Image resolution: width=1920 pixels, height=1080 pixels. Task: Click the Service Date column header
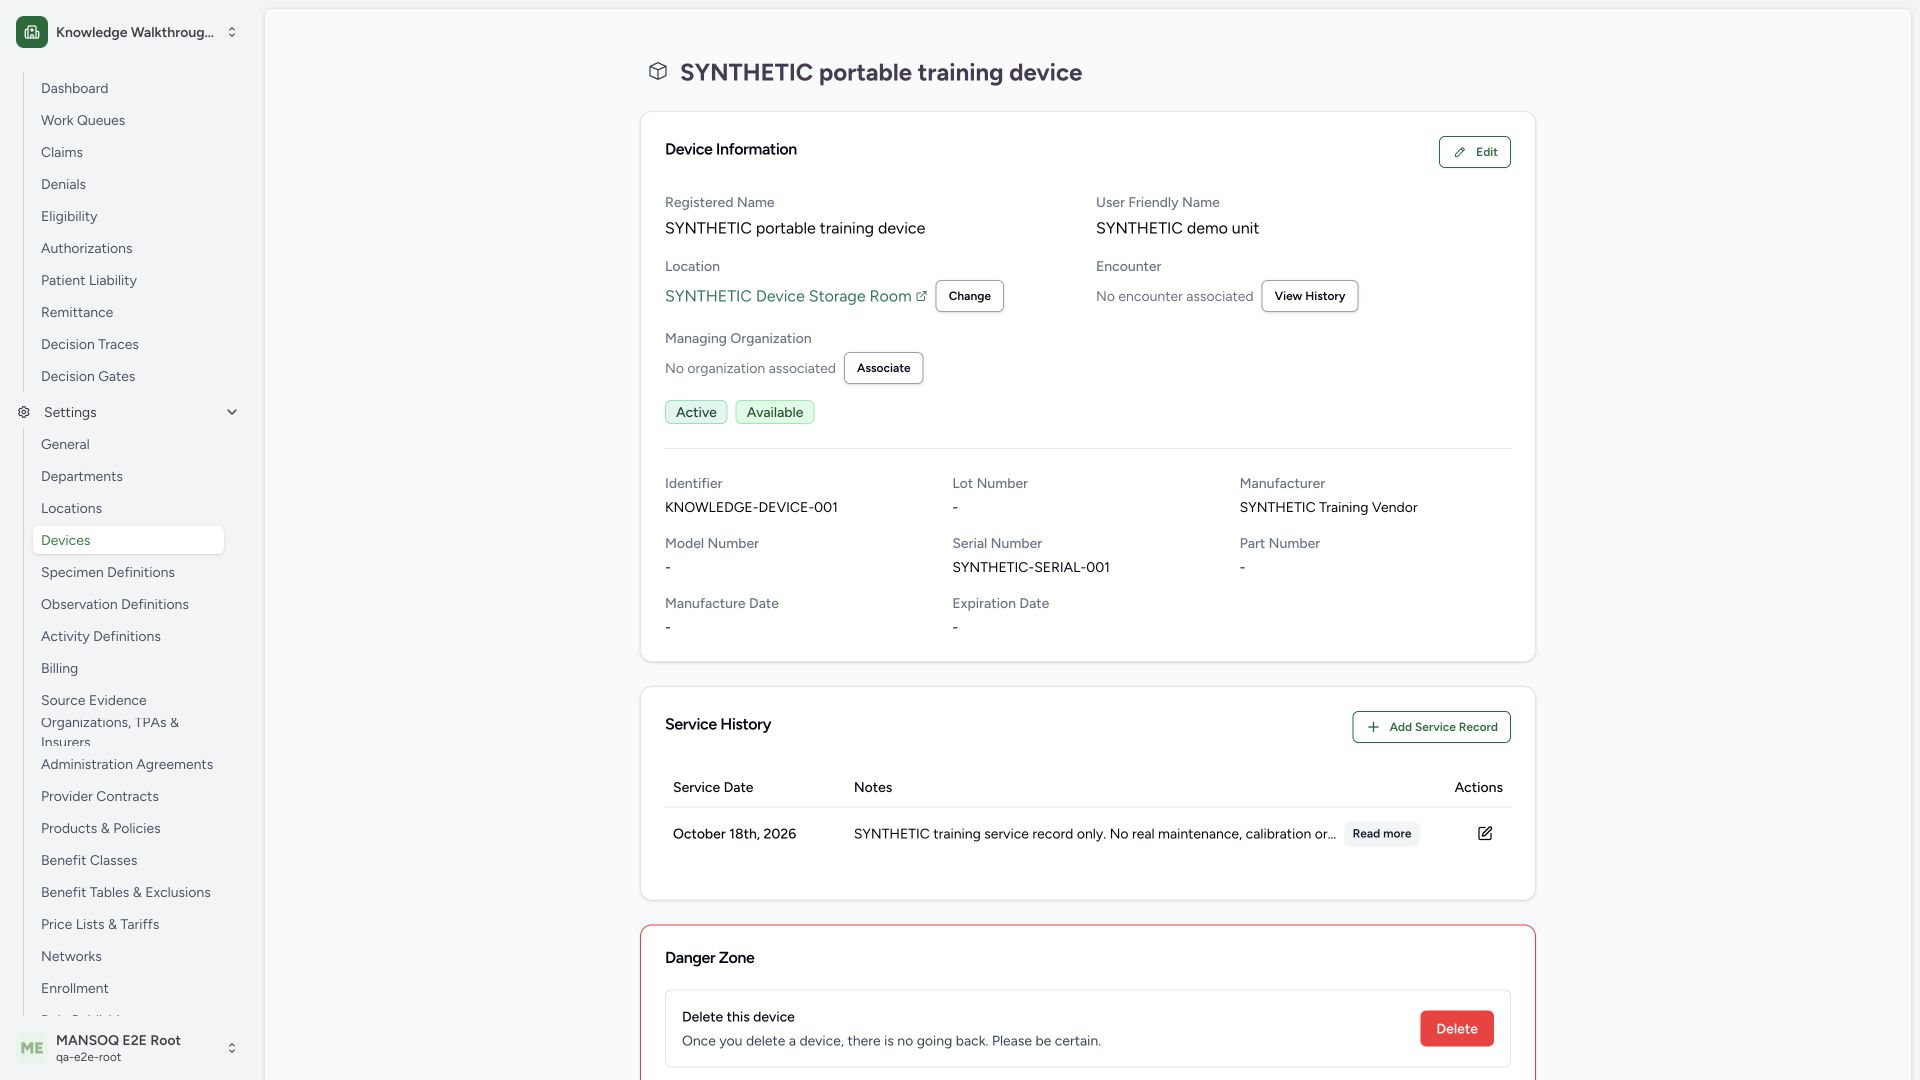[713, 787]
